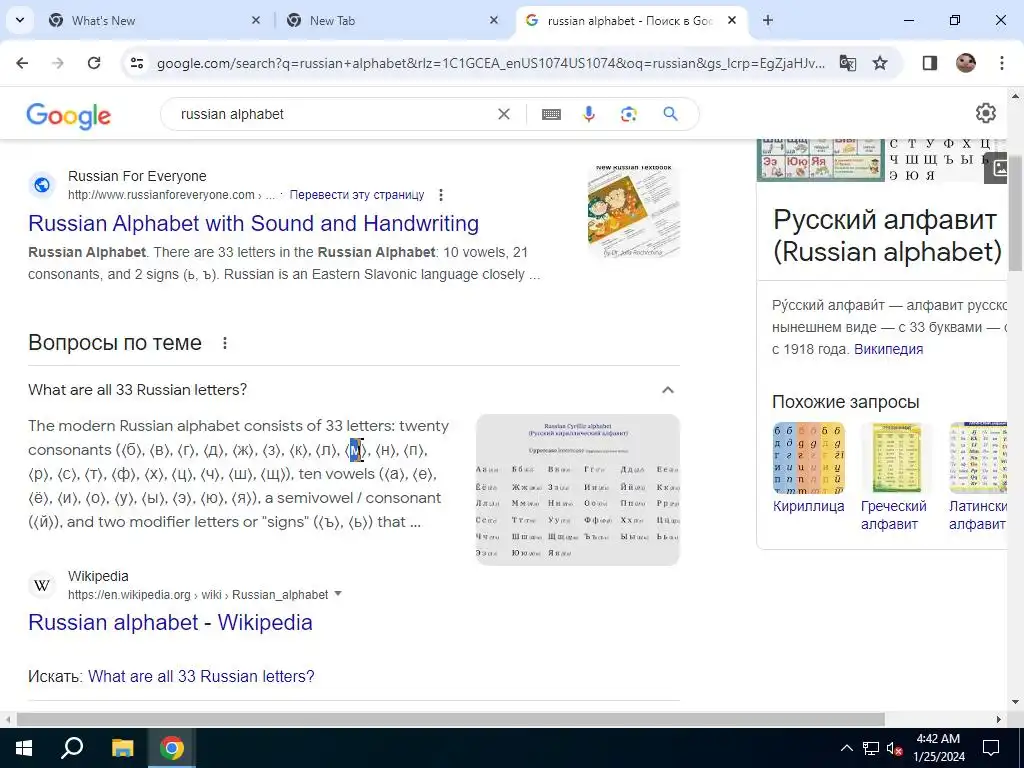Image resolution: width=1024 pixels, height=768 pixels.
Task: Reload the current page
Action: pos(94,63)
